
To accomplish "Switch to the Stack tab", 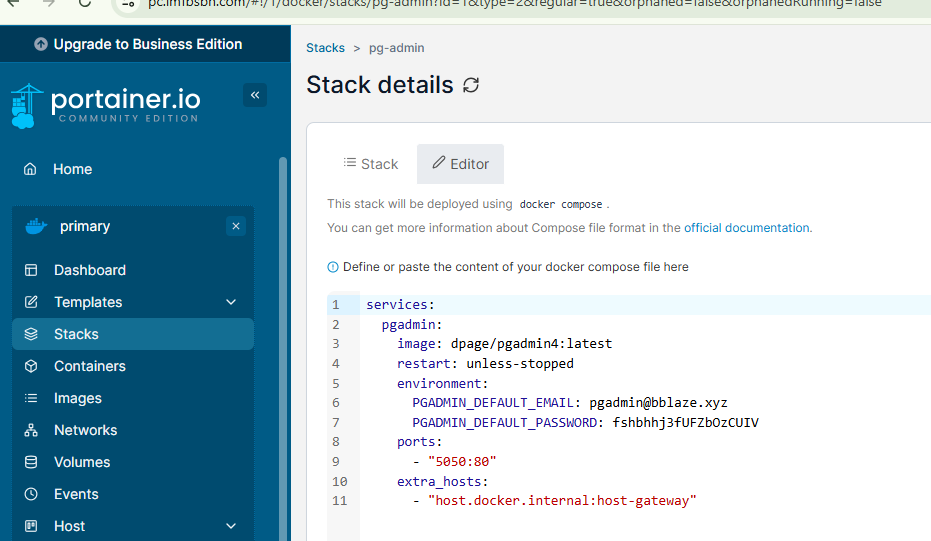I will click(x=370, y=164).
